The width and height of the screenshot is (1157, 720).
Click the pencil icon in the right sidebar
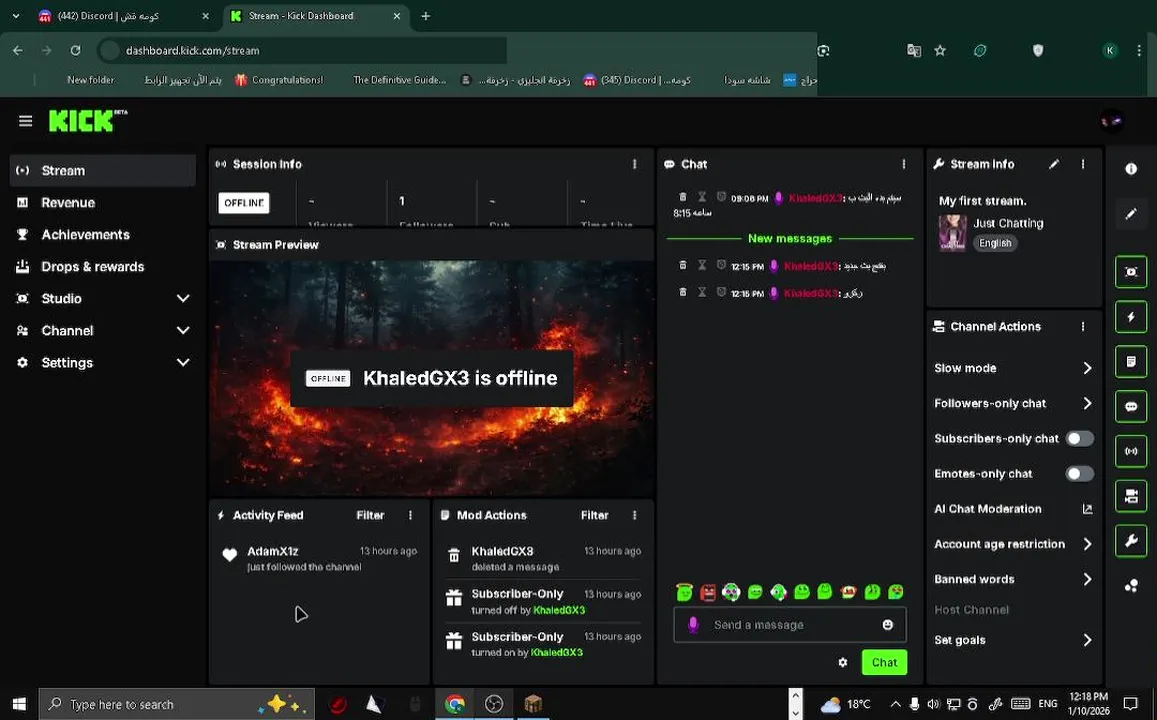coord(1130,214)
